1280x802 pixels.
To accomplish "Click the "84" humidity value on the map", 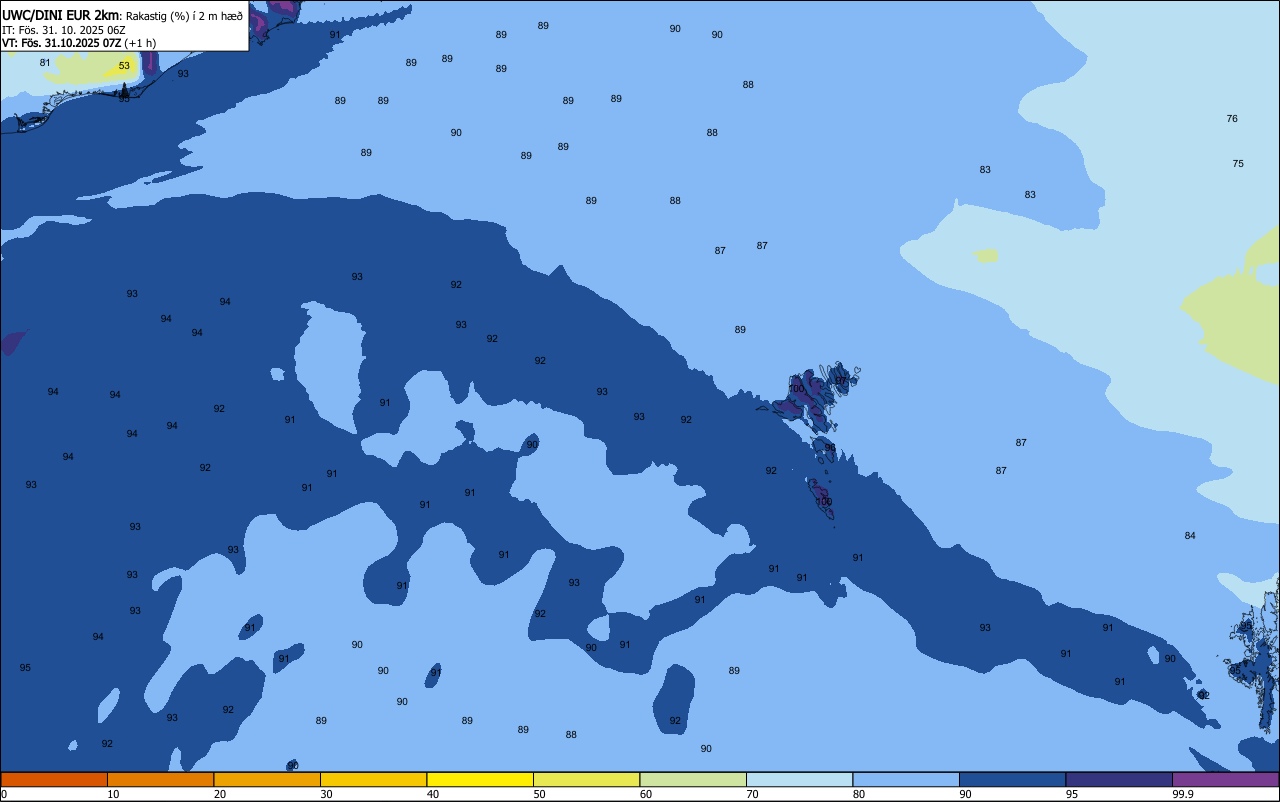I will point(1190,536).
